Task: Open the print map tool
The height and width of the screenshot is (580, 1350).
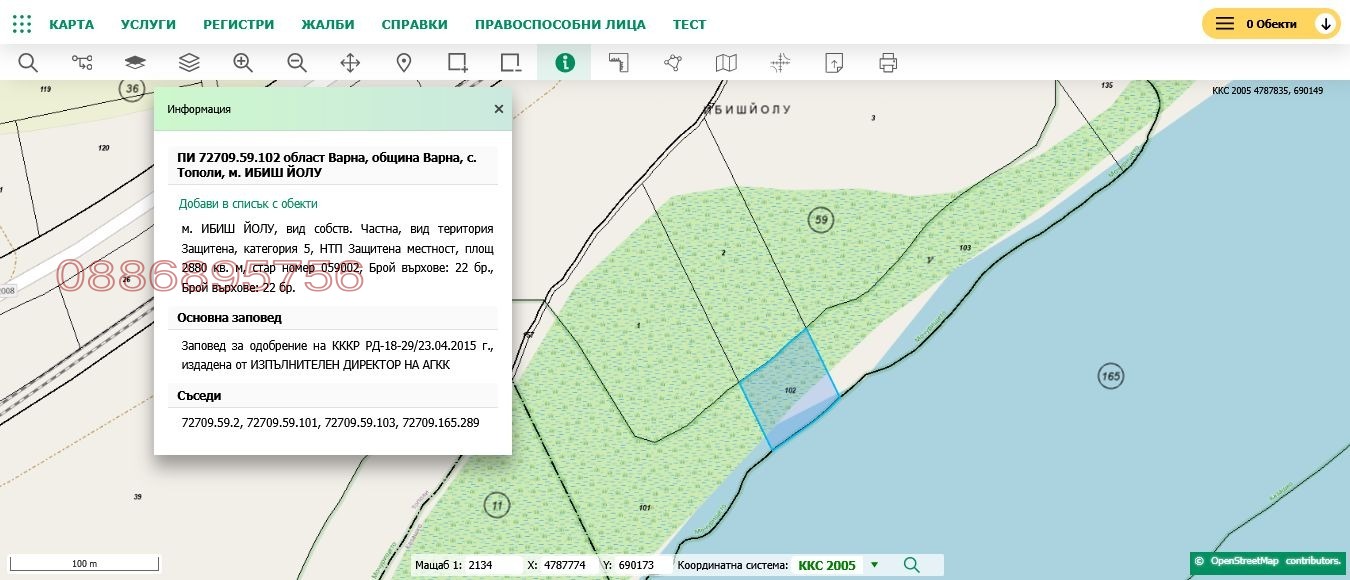Action: click(x=888, y=63)
